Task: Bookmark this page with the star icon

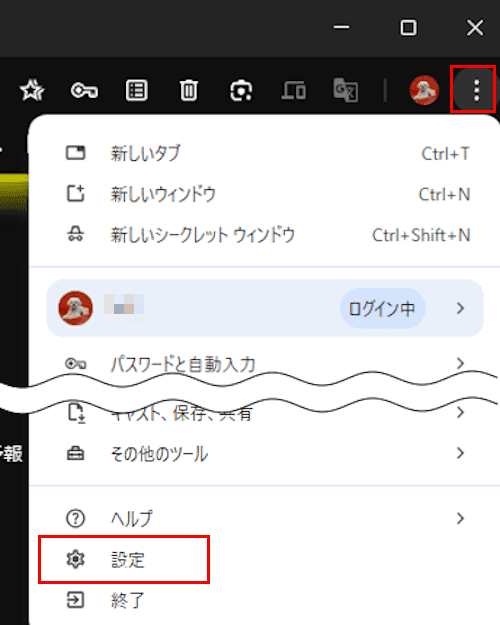Action: (32, 90)
